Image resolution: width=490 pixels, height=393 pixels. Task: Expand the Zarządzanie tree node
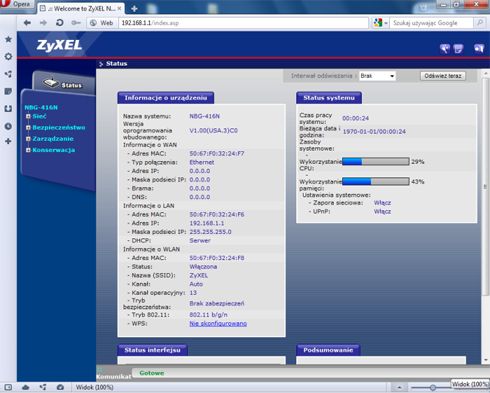[28, 139]
